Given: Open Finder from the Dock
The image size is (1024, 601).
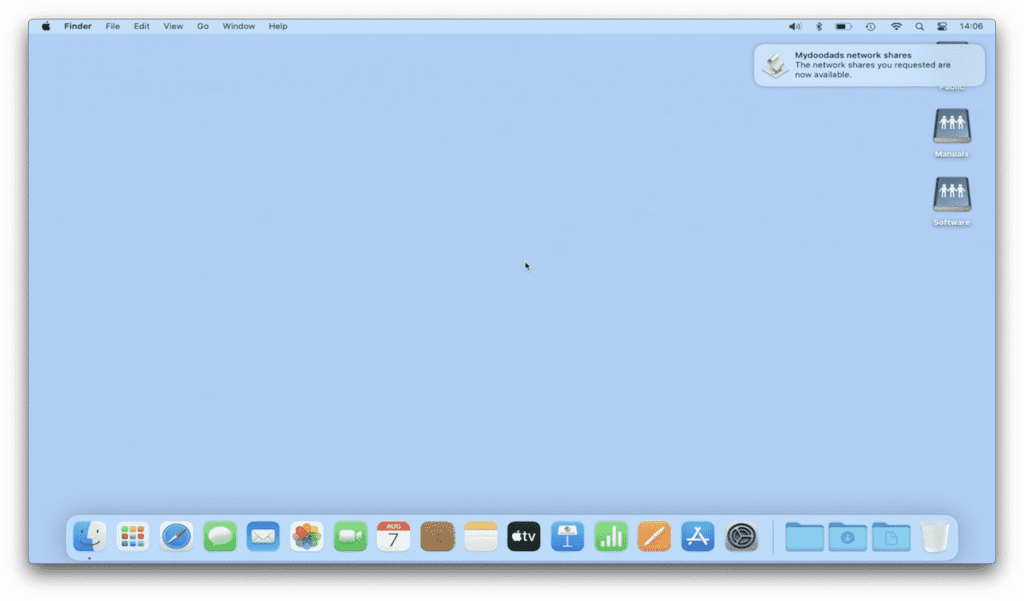Looking at the screenshot, I should pyautogui.click(x=89, y=536).
